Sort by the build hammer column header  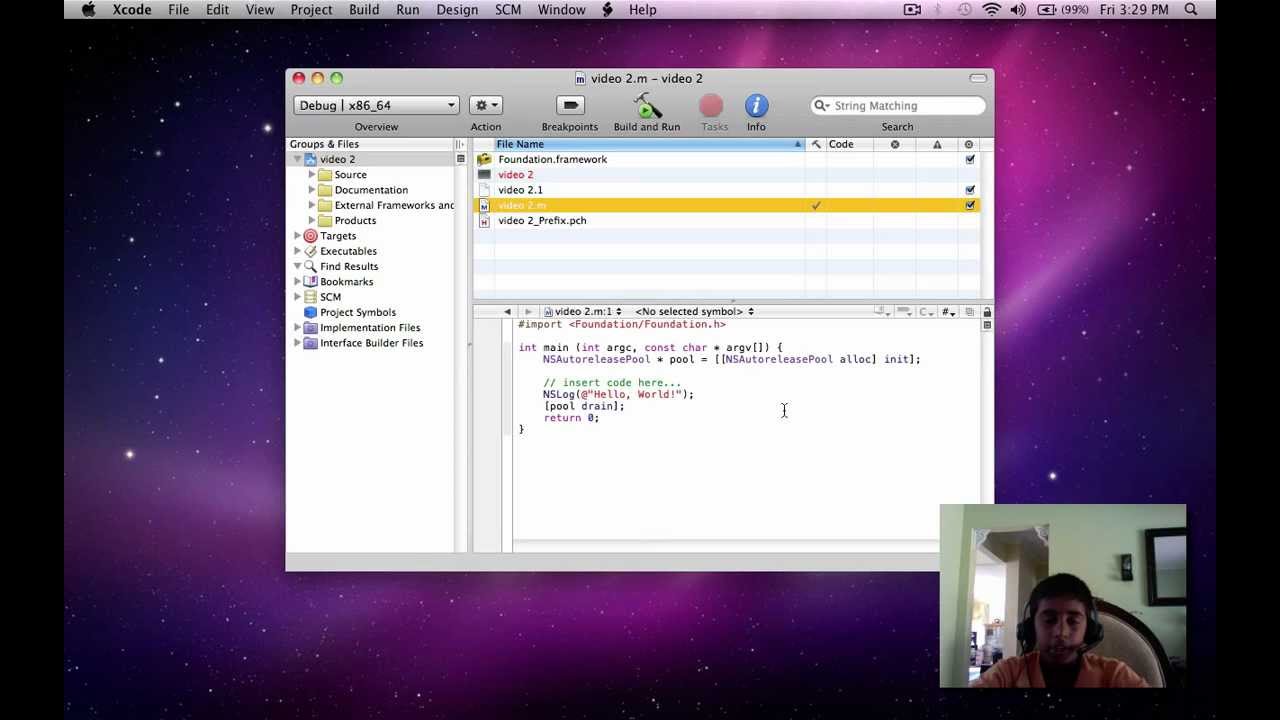pos(816,144)
